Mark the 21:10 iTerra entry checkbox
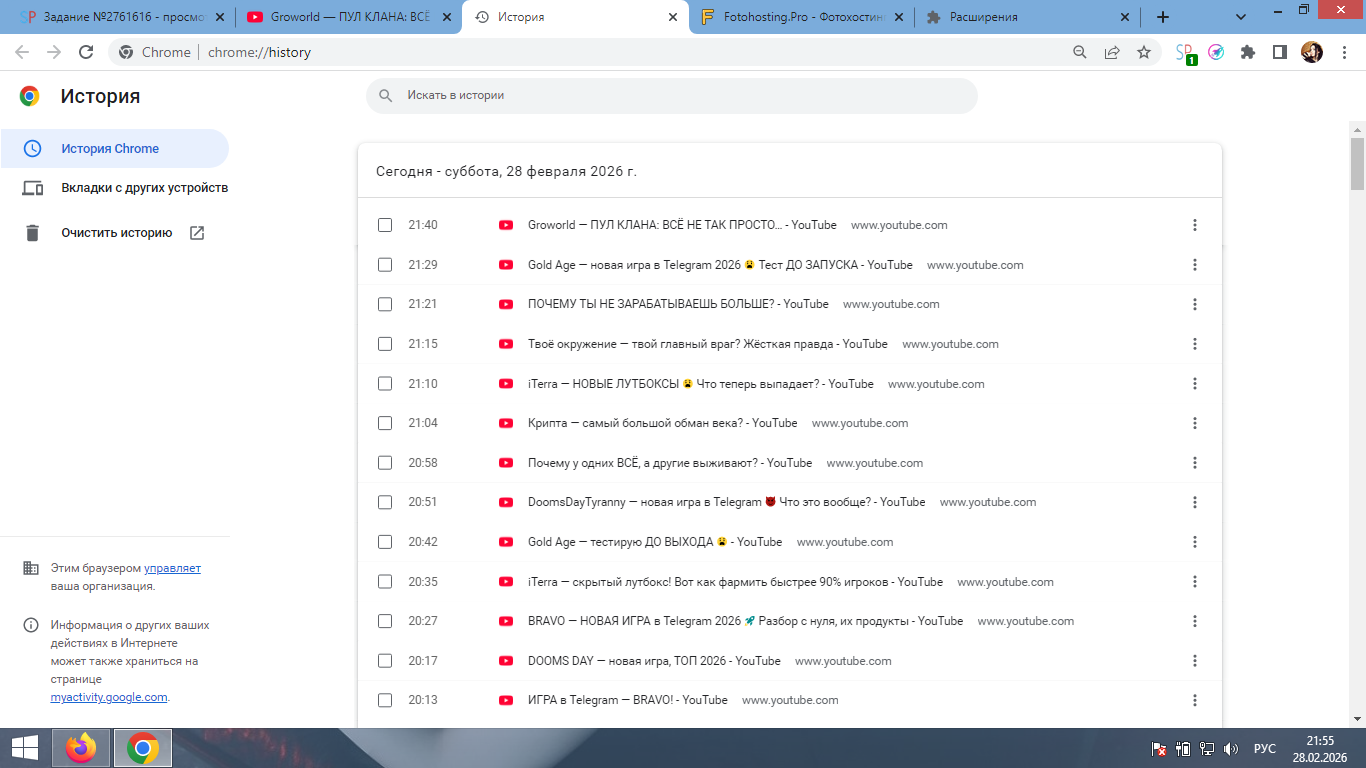This screenshot has height=768, width=1366. (385, 384)
